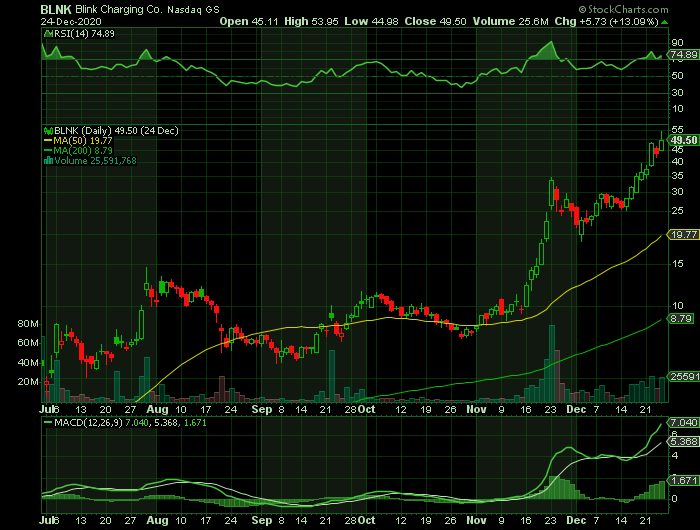
Task: Click the Open 45.11 value
Action: click(x=250, y=21)
